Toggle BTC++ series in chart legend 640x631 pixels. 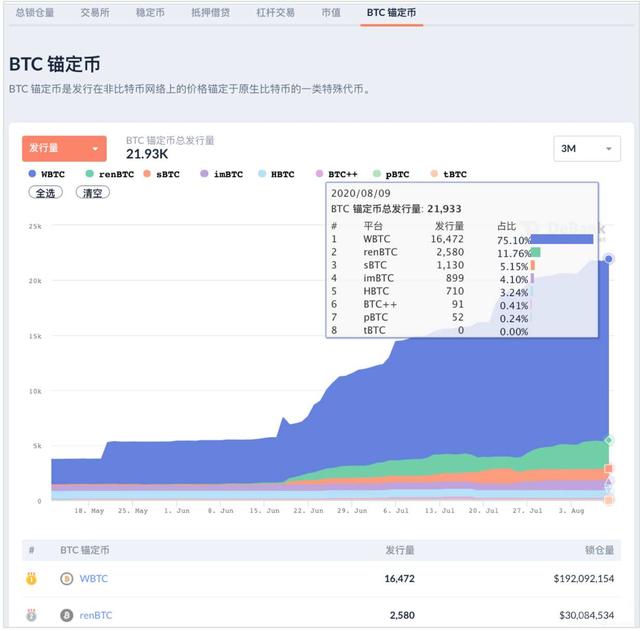(x=337, y=174)
